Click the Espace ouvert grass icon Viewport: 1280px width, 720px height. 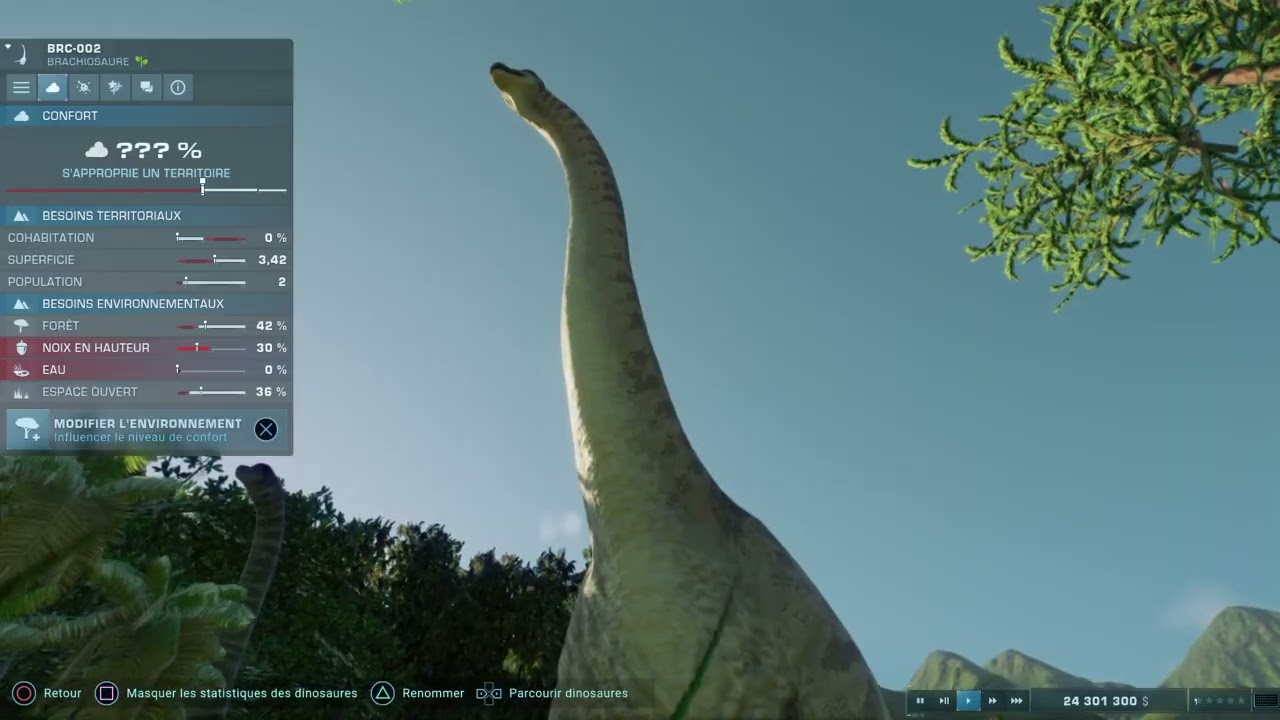(21, 392)
